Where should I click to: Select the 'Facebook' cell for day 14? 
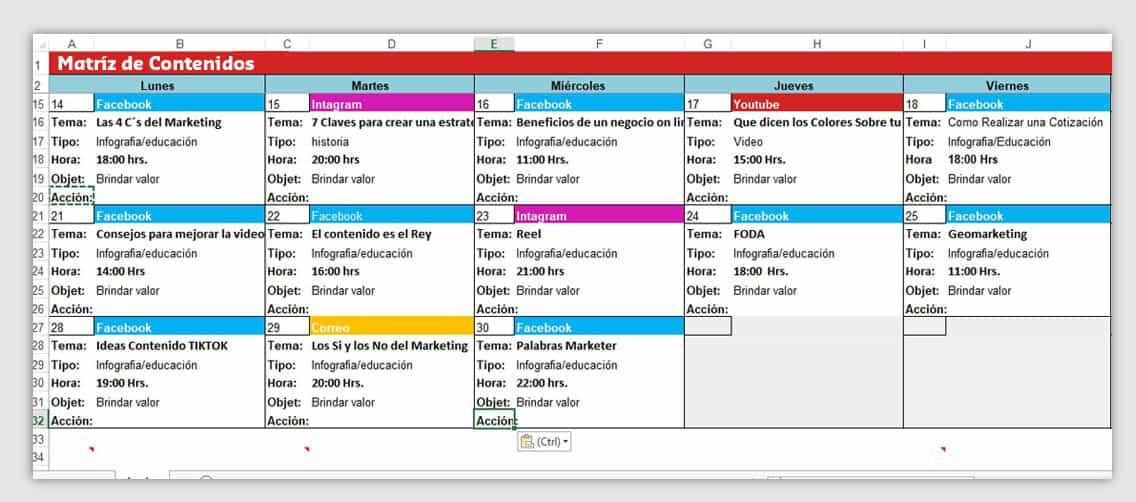tap(179, 104)
